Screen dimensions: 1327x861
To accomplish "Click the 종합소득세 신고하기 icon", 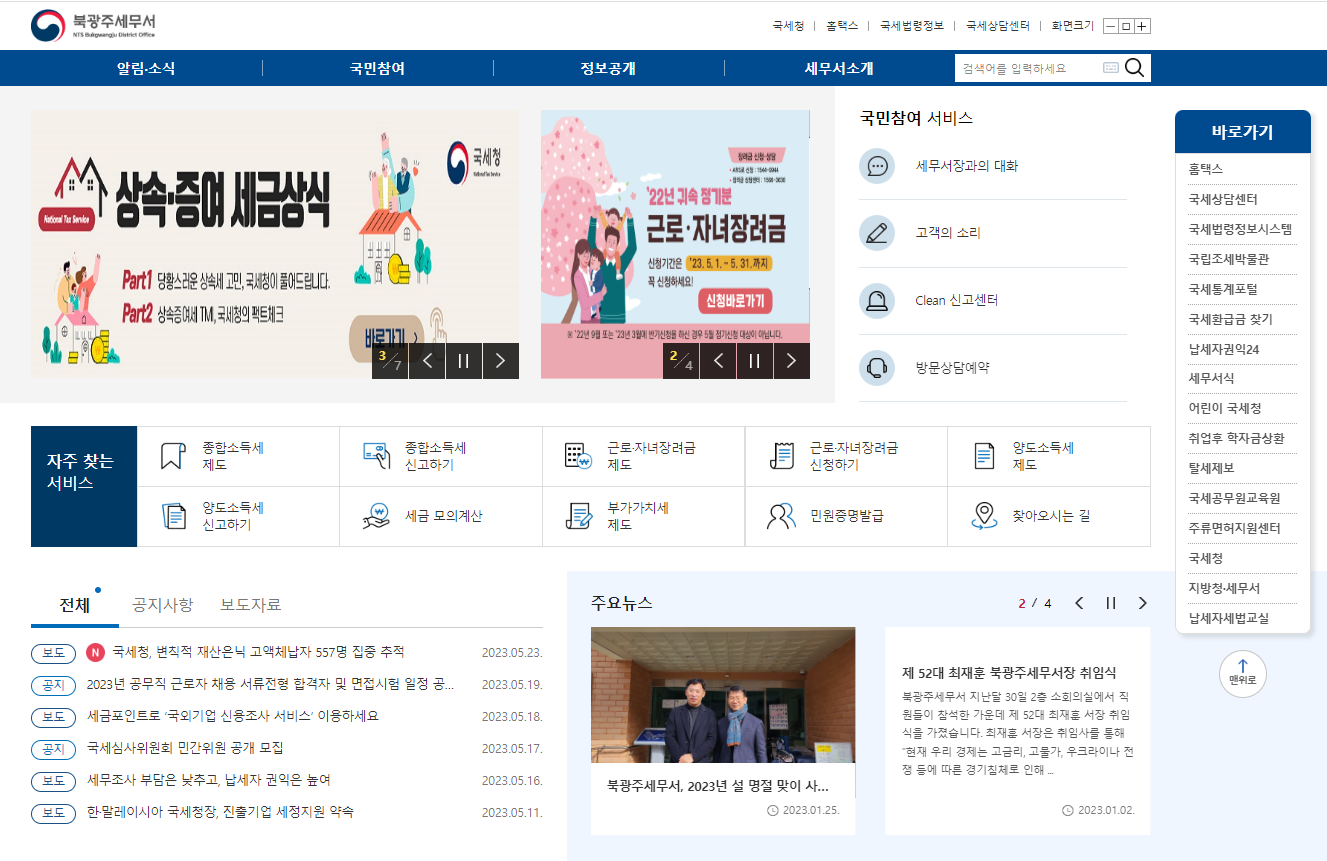I will coord(376,456).
